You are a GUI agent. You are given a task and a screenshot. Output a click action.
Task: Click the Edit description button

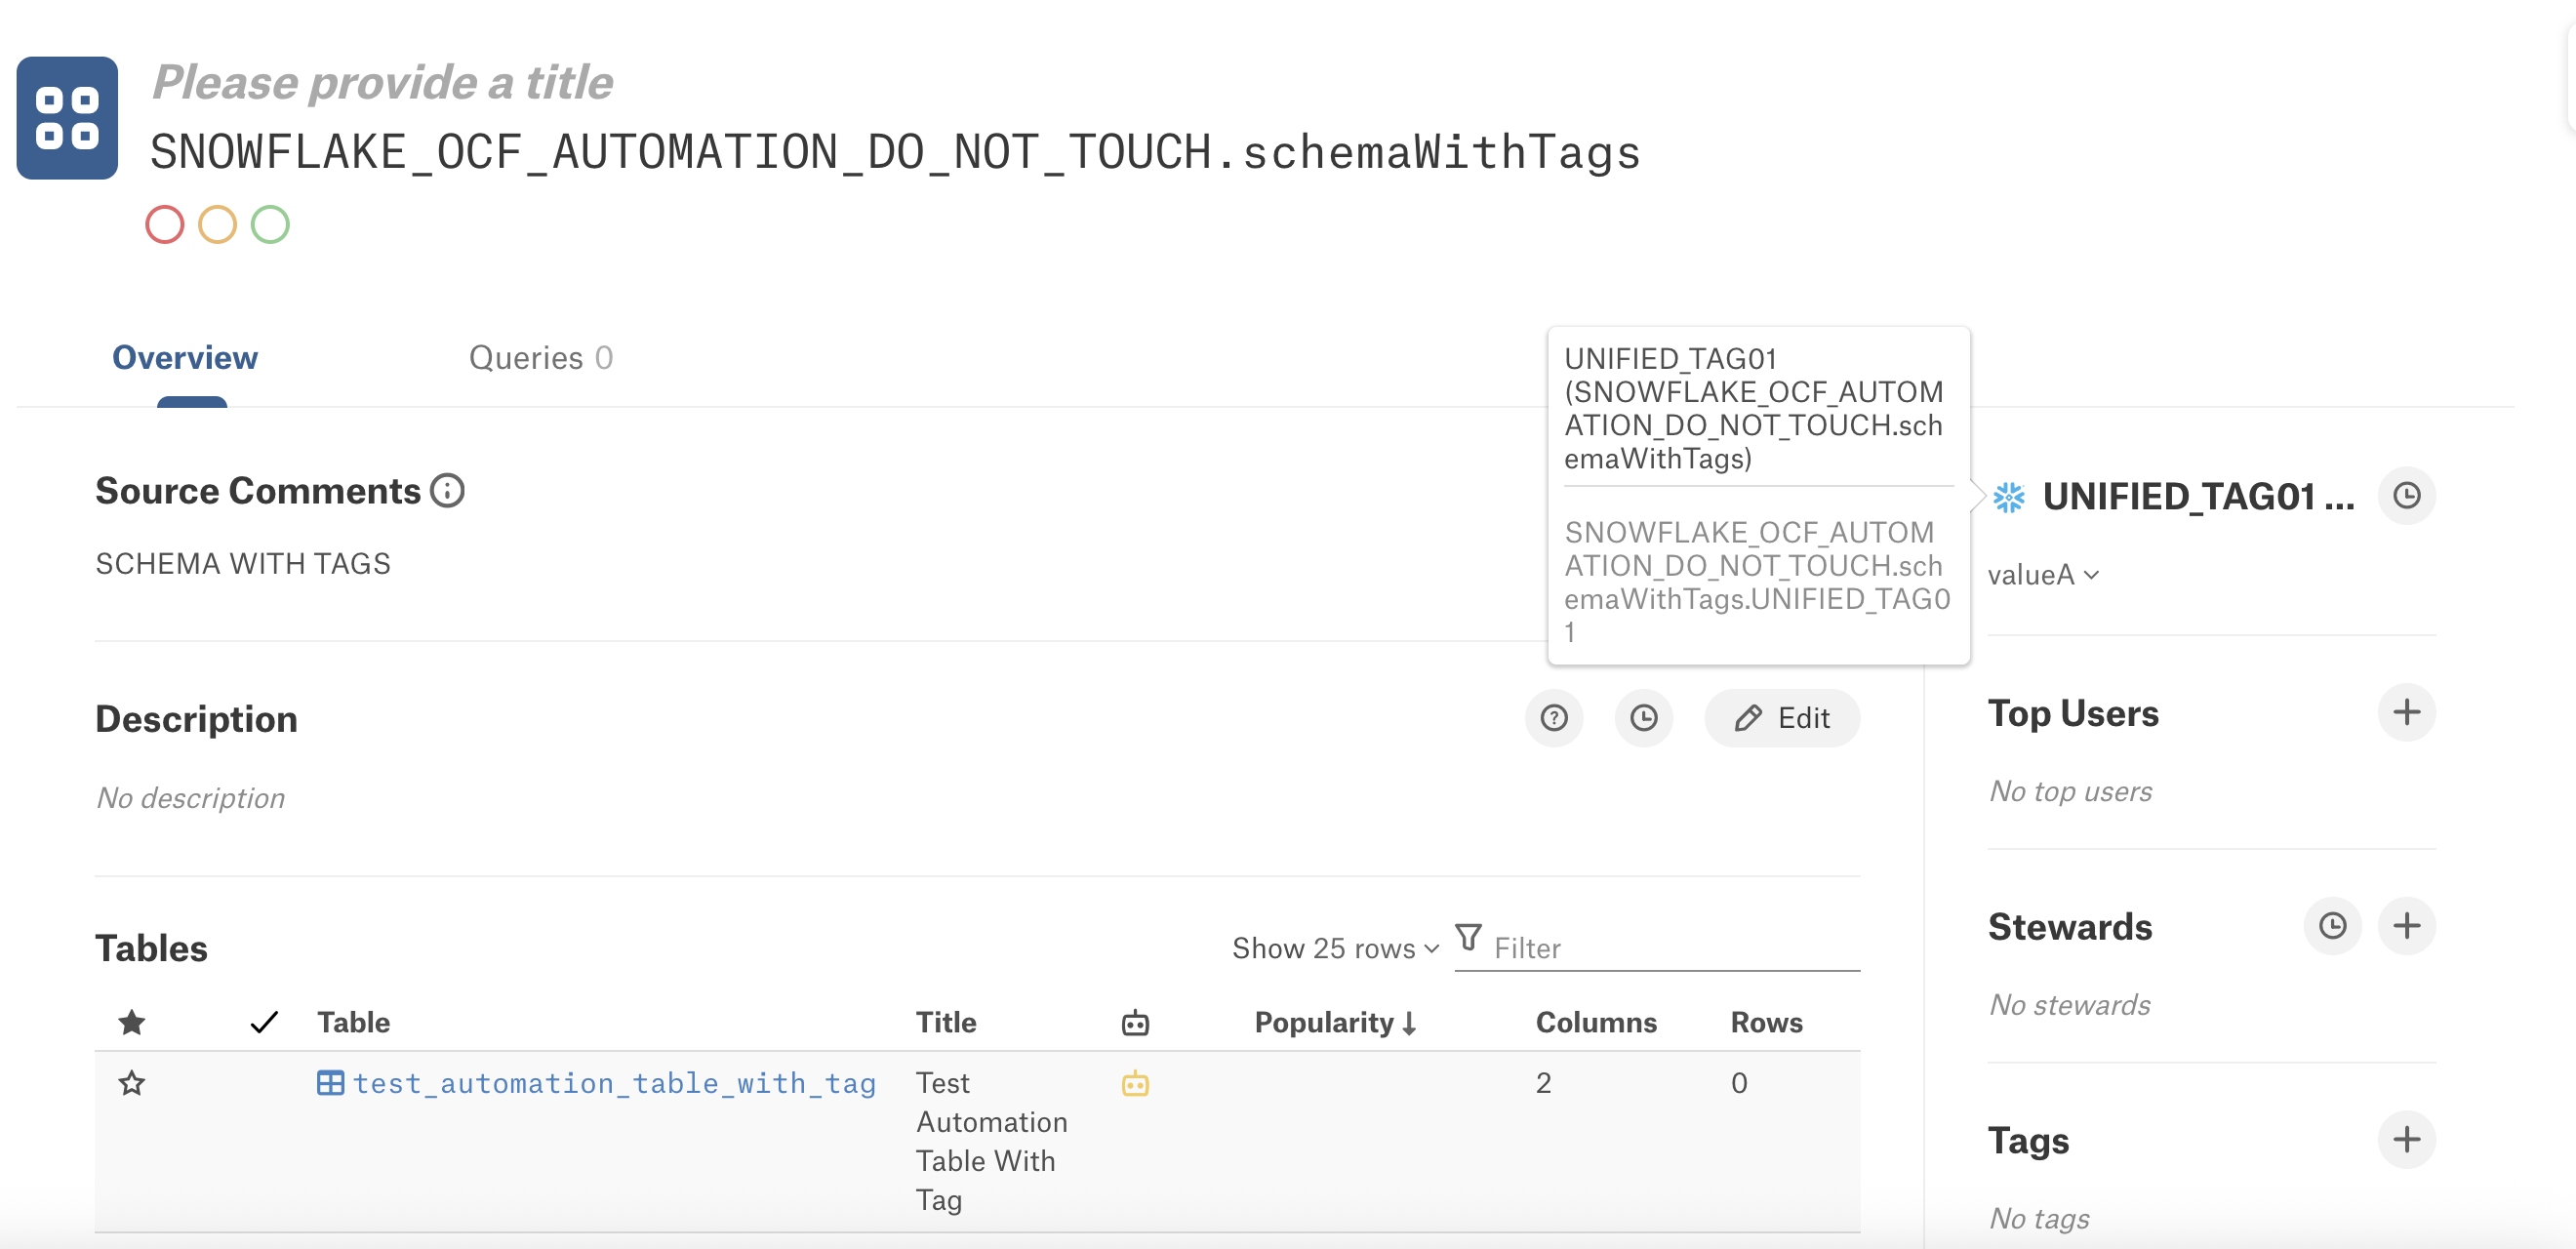pyautogui.click(x=1782, y=718)
